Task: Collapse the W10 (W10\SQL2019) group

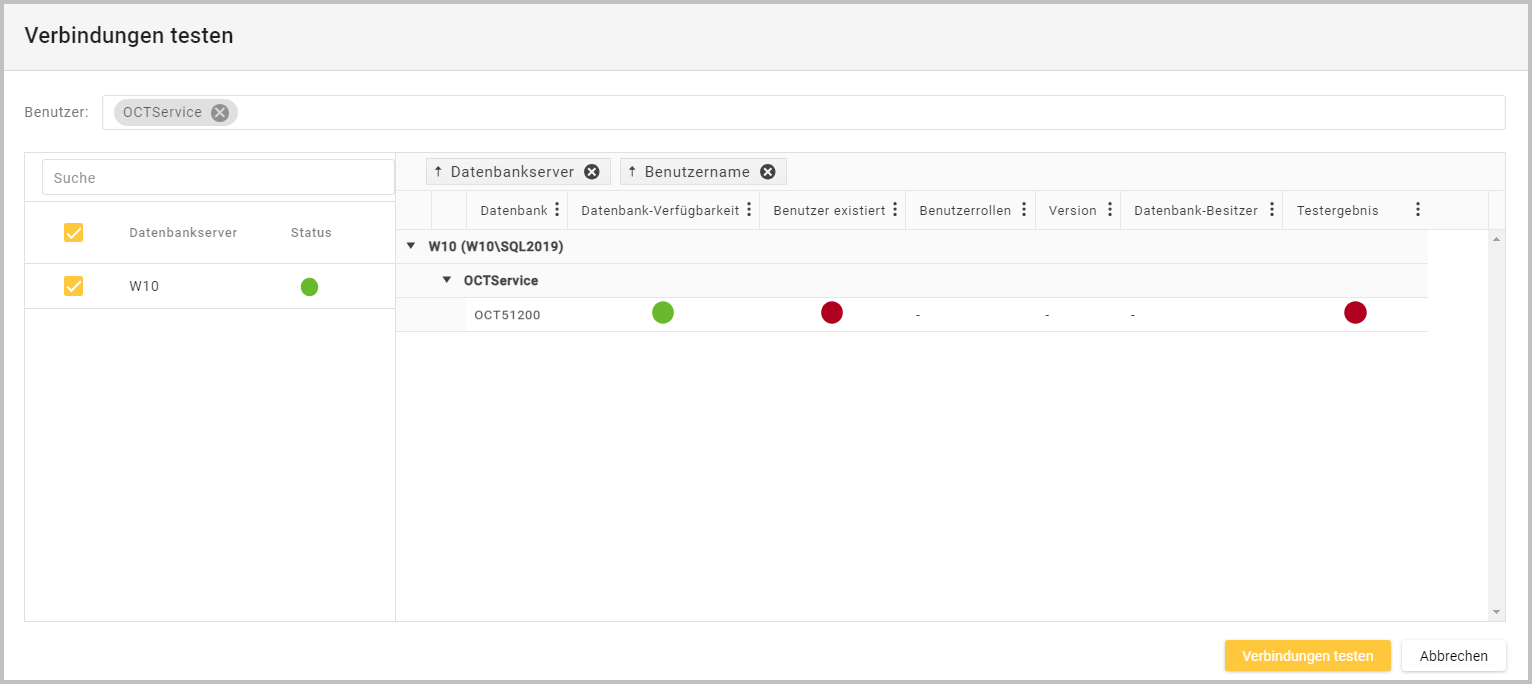Action: [x=411, y=246]
